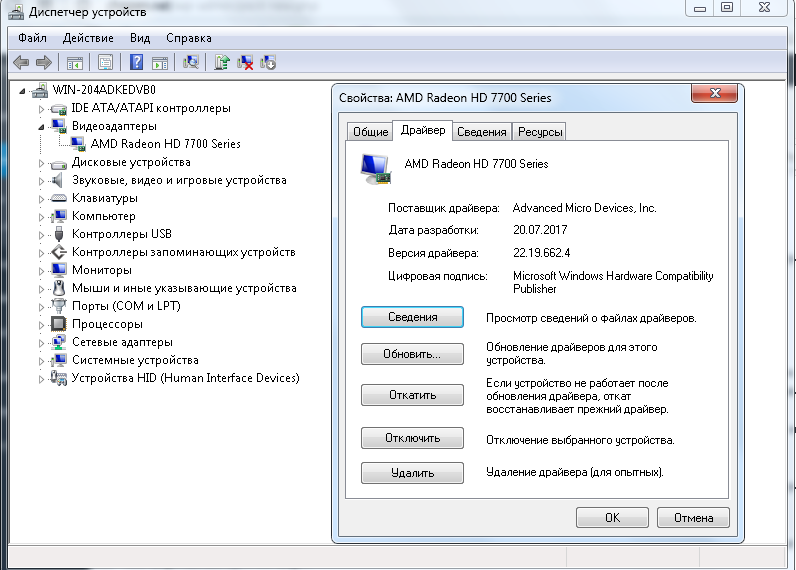Switch to the Ресурсы tab
Viewport: 796px width, 570px height.
[540, 132]
